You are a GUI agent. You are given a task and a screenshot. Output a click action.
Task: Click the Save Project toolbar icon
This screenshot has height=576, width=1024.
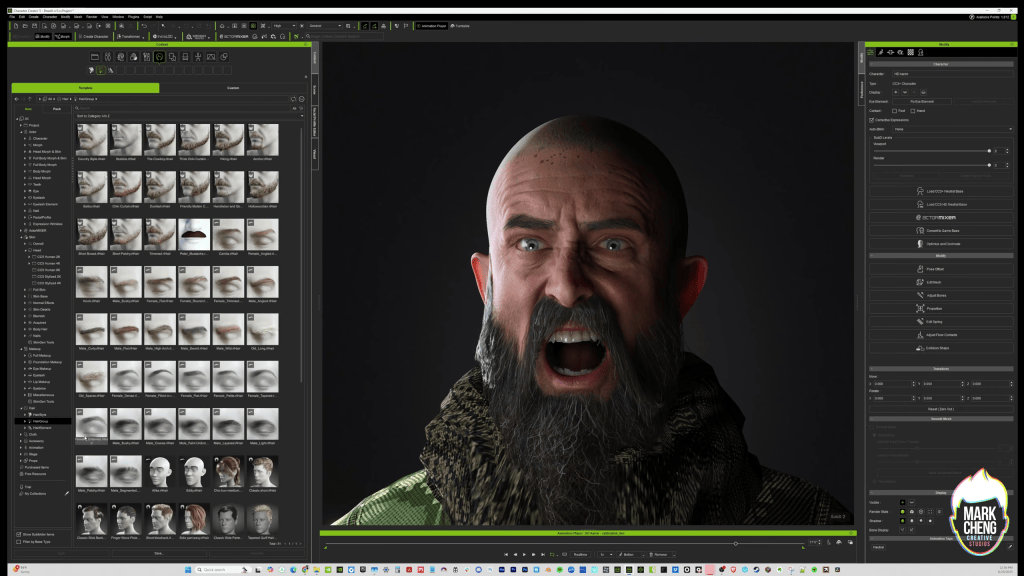pyautogui.click(x=35, y=26)
